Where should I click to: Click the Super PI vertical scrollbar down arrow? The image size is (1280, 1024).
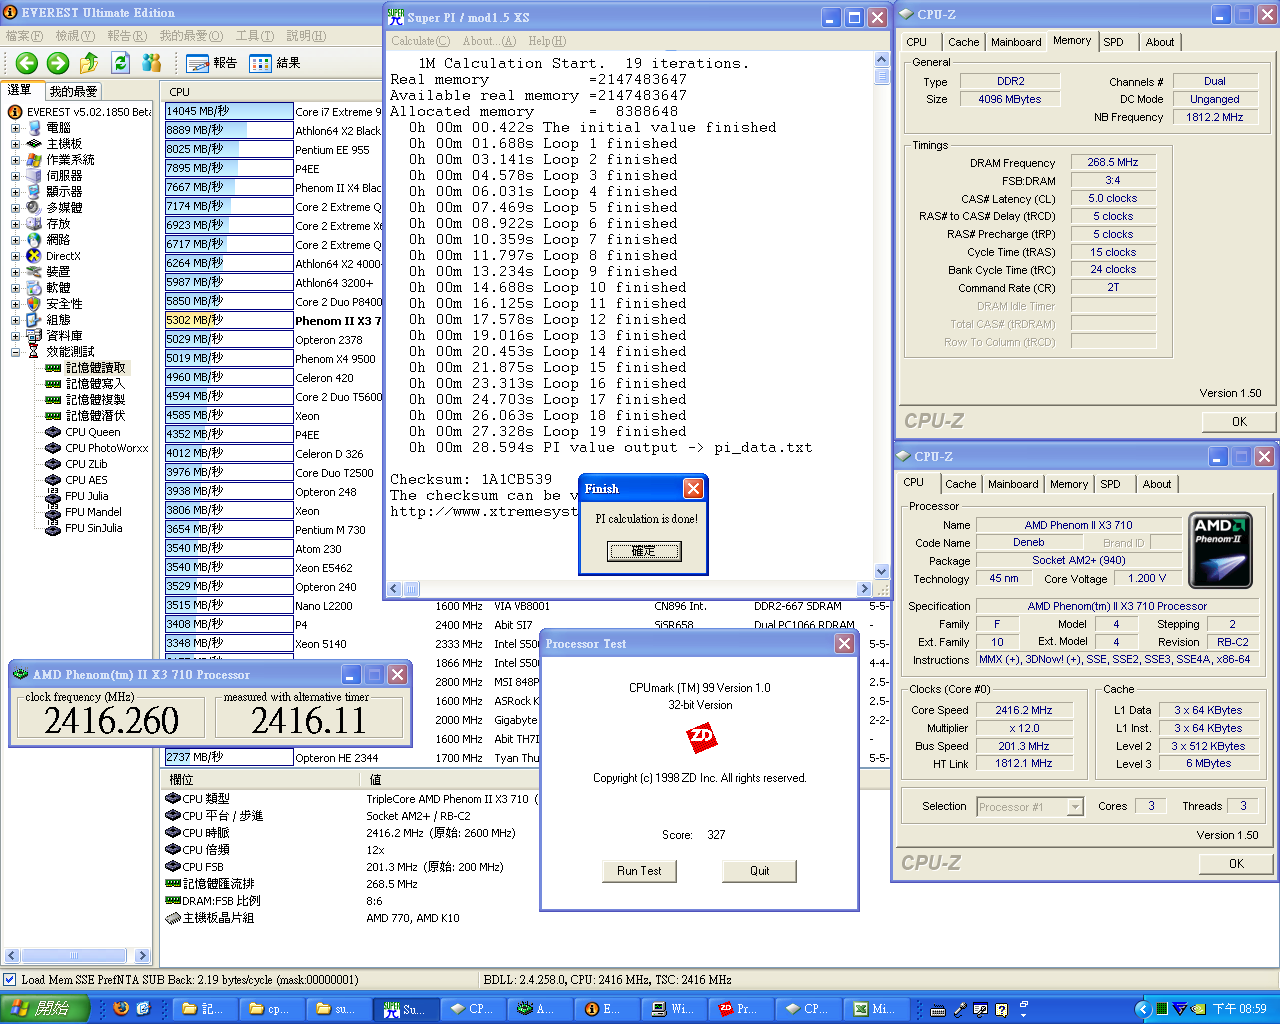click(881, 571)
